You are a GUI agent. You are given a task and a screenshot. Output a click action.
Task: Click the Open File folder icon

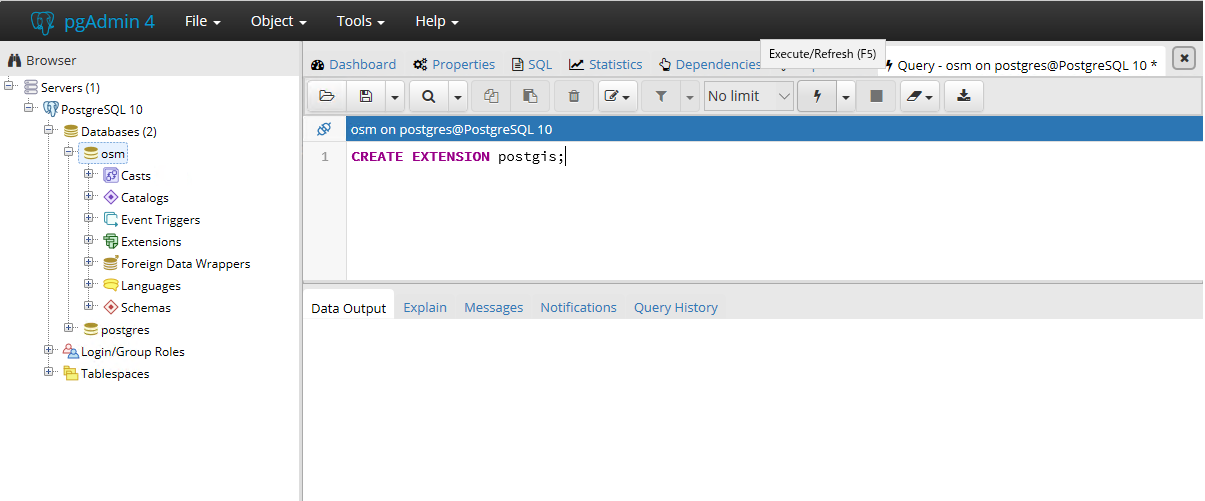[326, 96]
